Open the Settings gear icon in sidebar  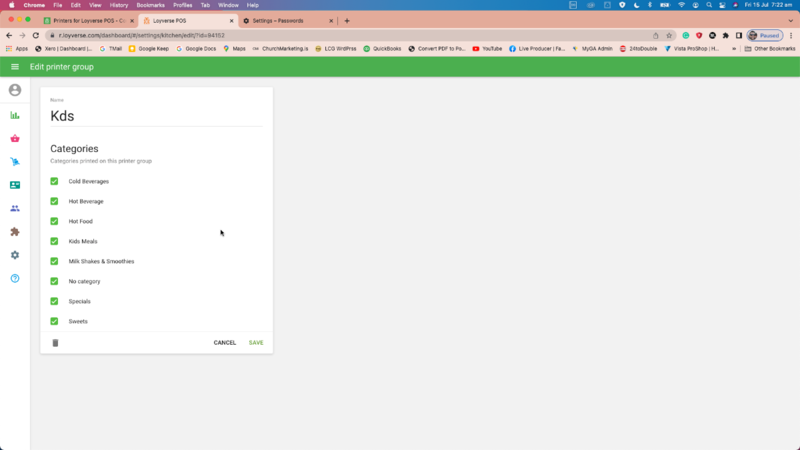[15, 255]
